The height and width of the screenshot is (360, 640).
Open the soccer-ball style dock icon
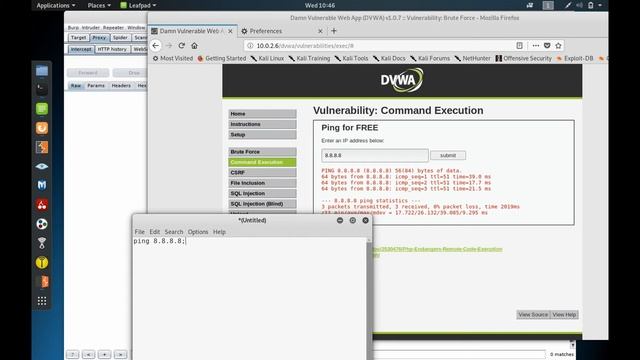click(x=42, y=224)
